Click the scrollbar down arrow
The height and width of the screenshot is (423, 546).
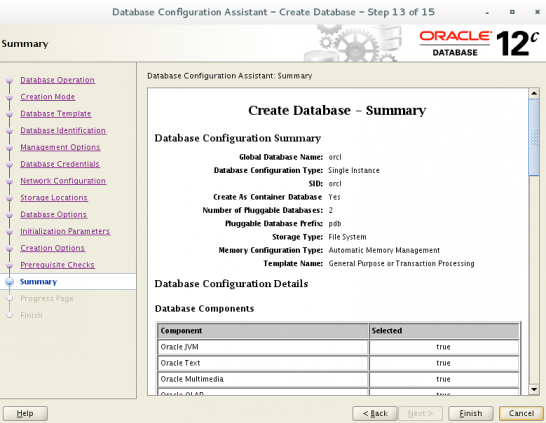point(534,390)
